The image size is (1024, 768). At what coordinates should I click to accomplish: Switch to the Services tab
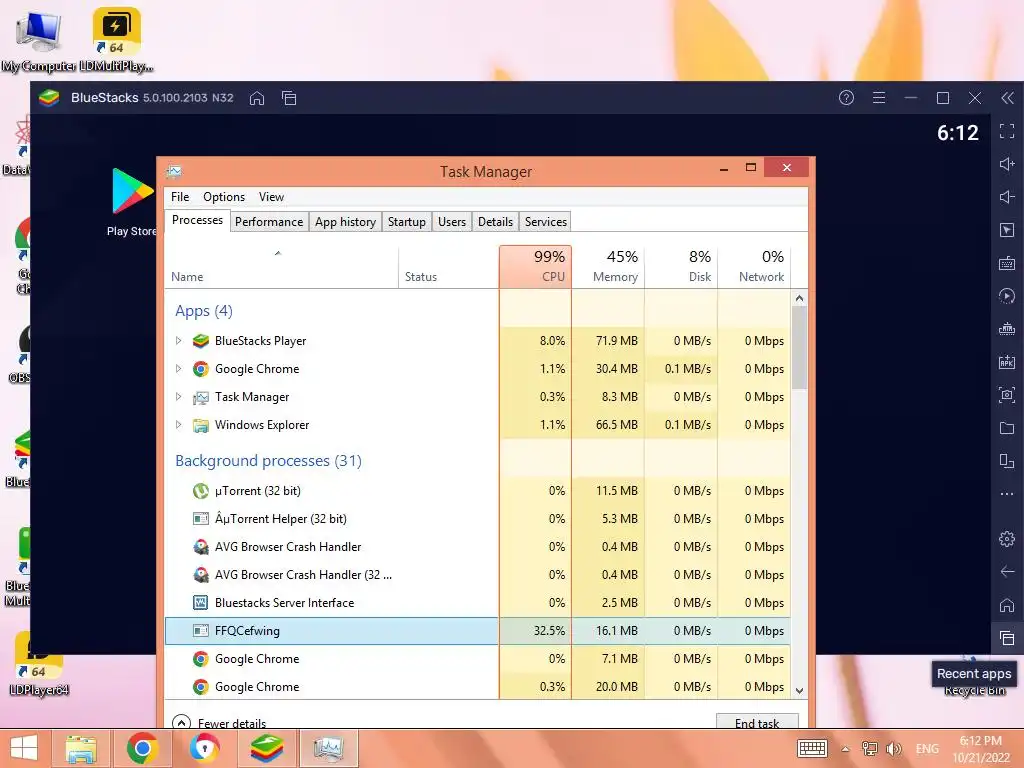click(546, 221)
